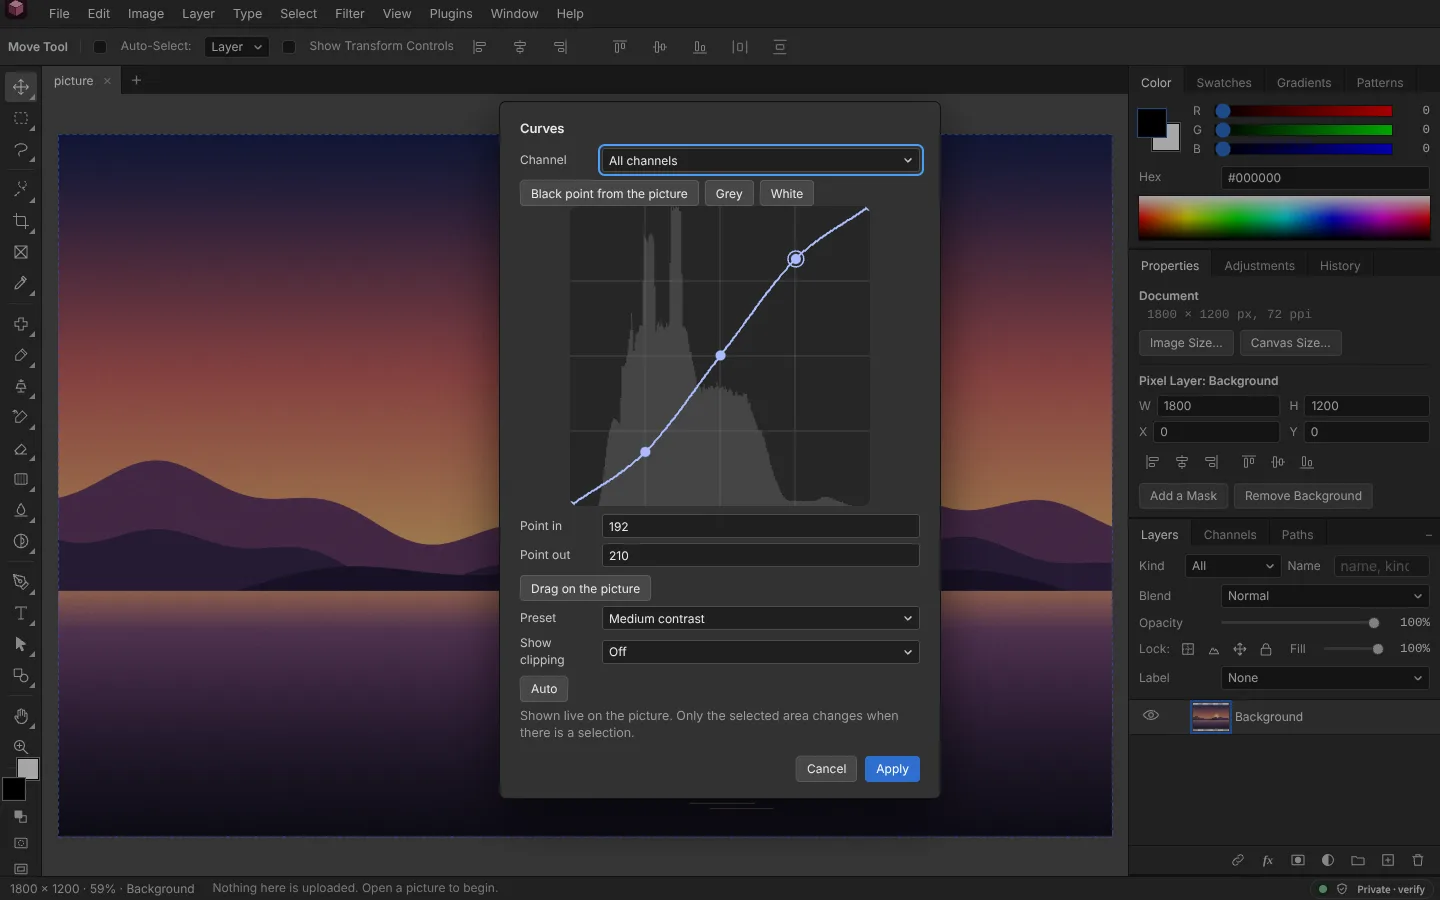Lock all with the padlock icon
The height and width of the screenshot is (900, 1440).
tap(1266, 649)
